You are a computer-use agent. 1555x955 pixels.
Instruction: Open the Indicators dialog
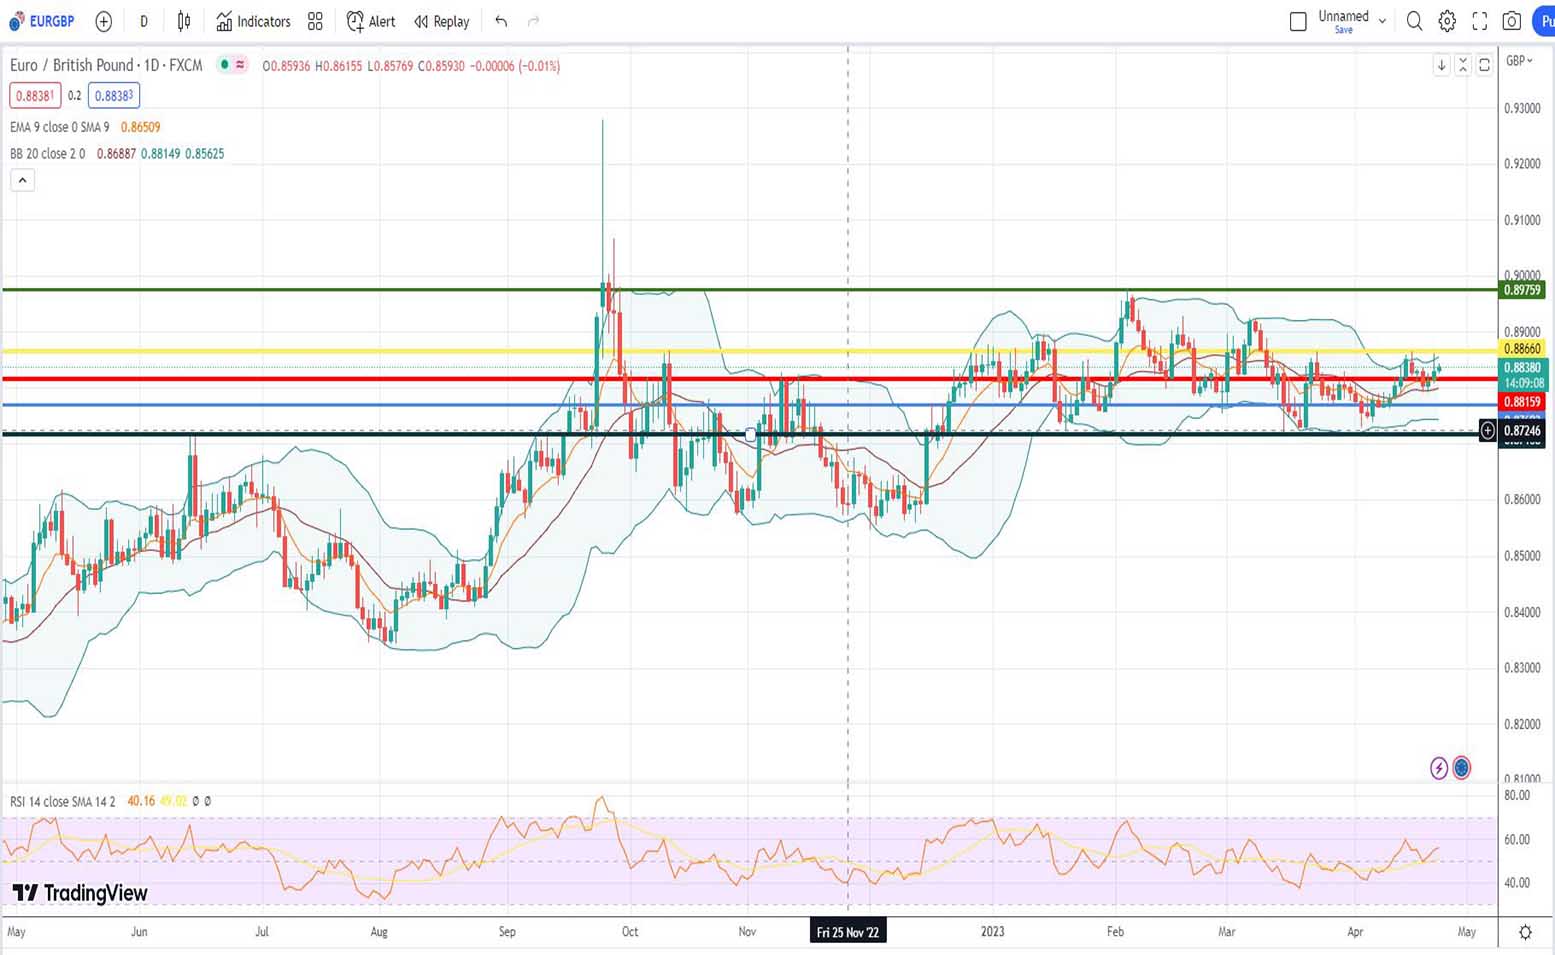(x=253, y=21)
